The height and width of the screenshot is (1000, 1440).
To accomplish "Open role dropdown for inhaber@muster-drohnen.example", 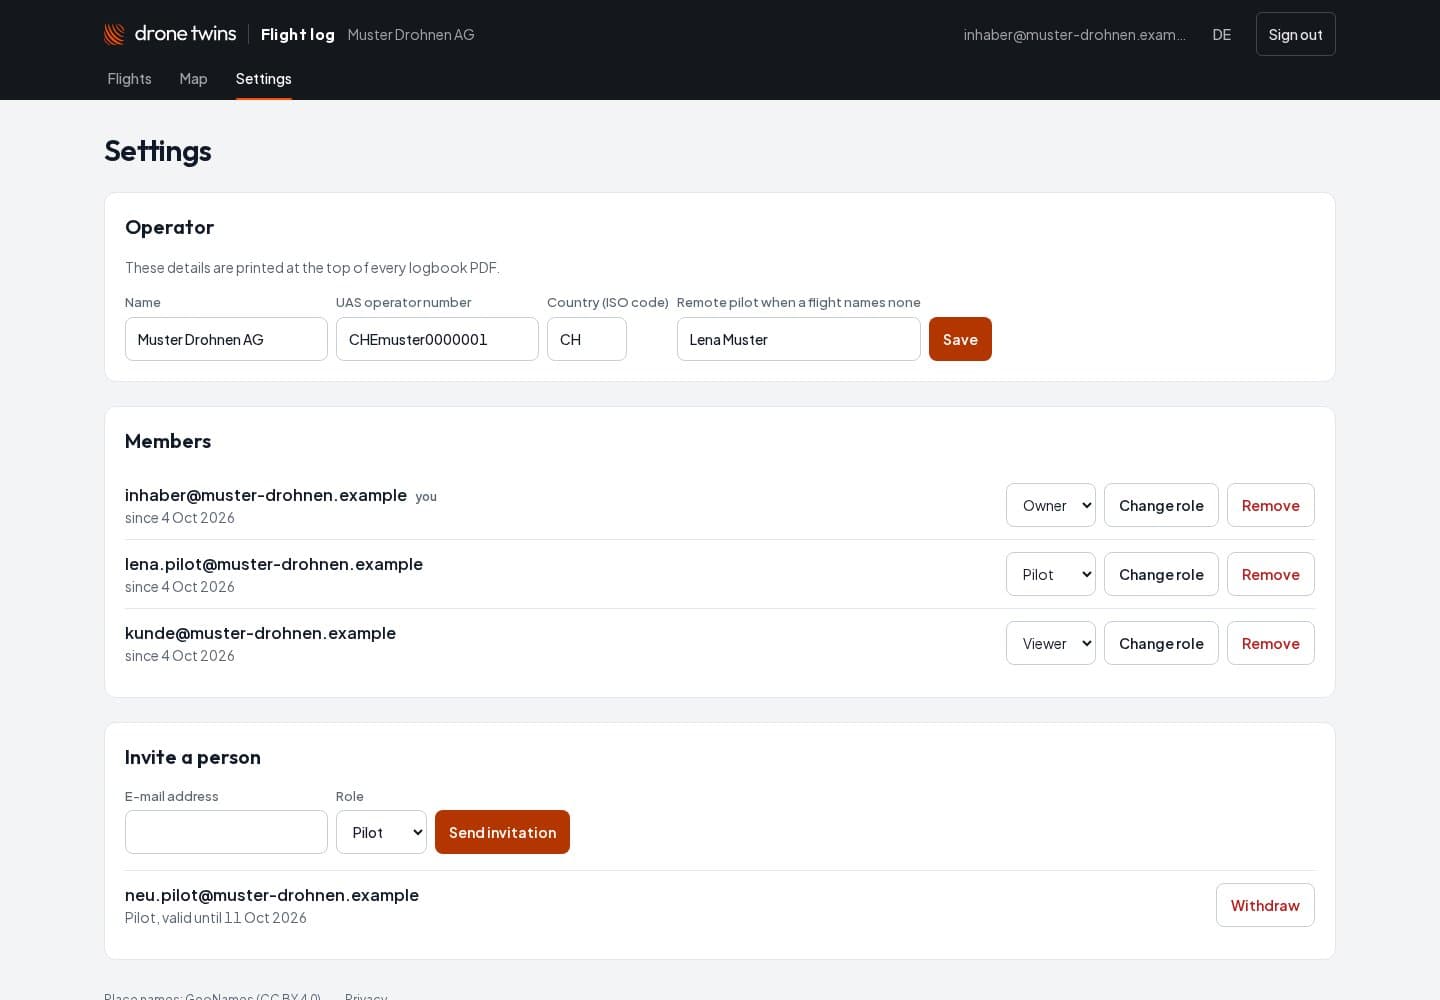I will click(1051, 505).
